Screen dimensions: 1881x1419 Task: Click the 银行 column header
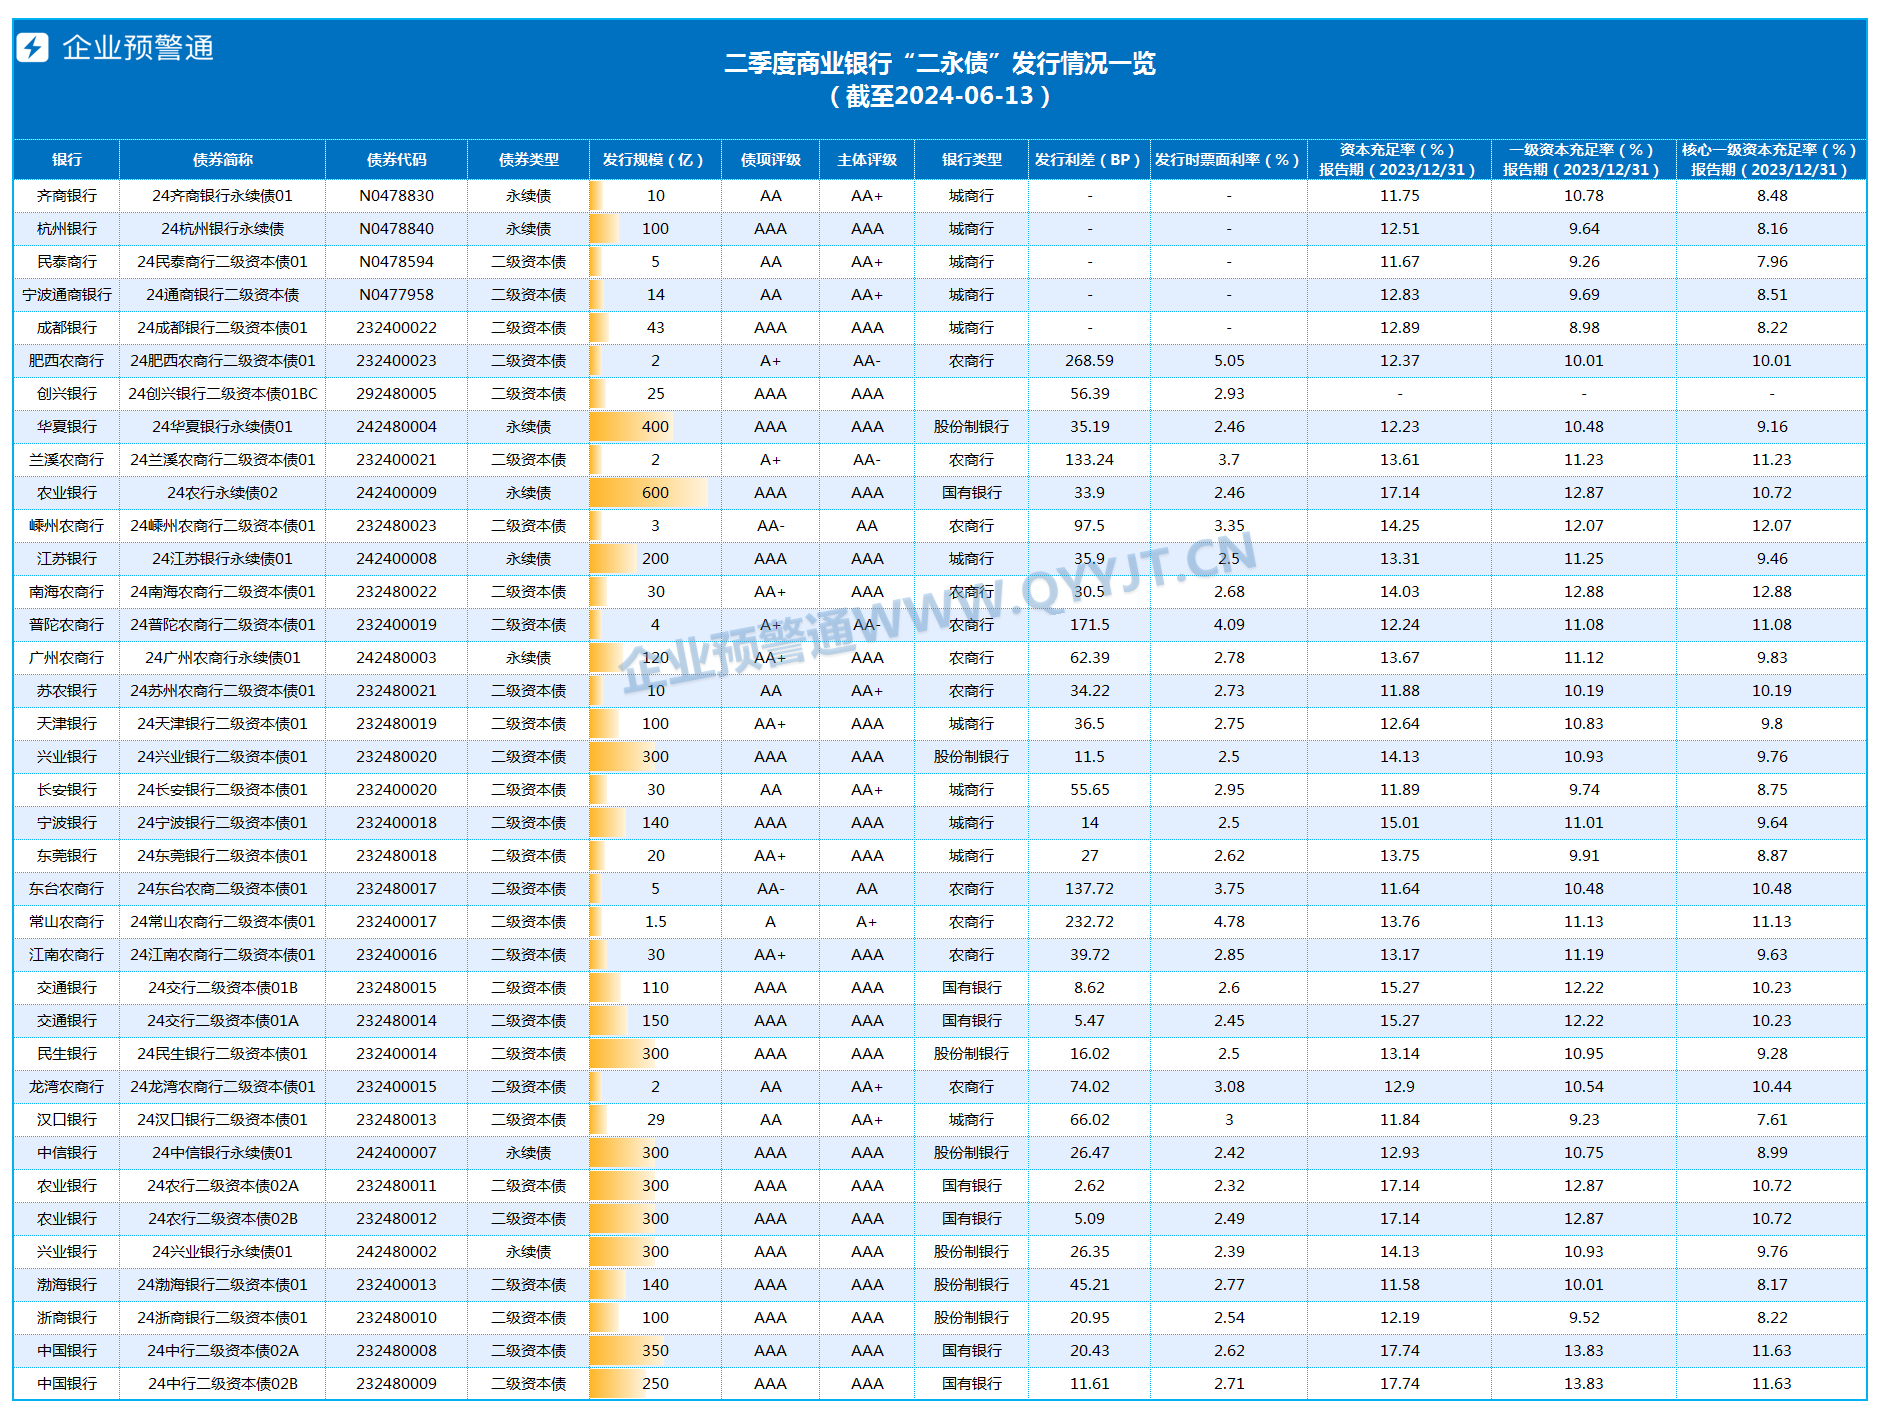(67, 160)
